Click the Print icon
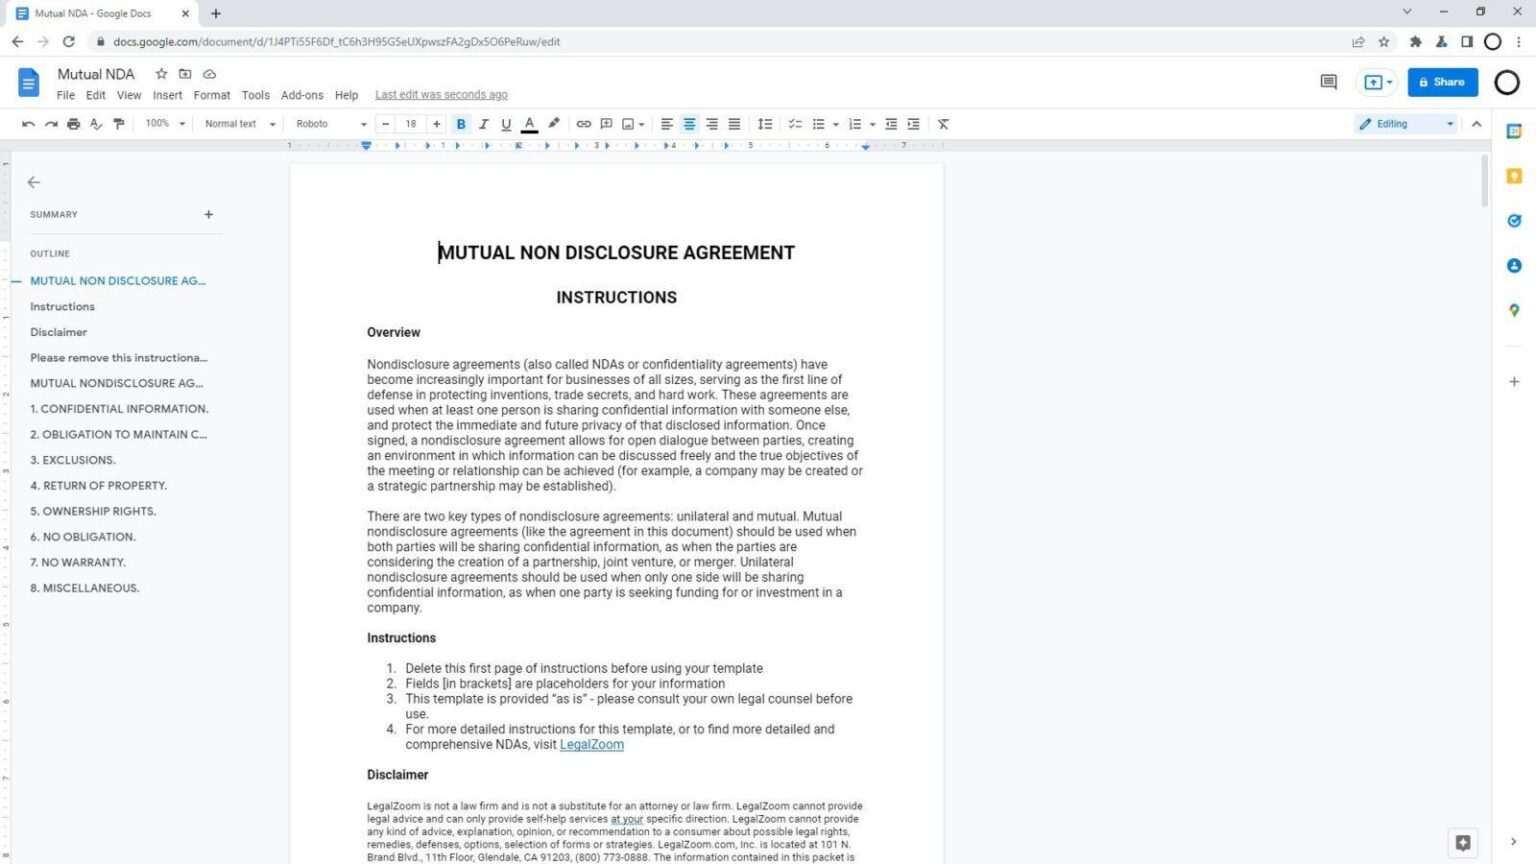Image resolution: width=1536 pixels, height=864 pixels. point(73,123)
